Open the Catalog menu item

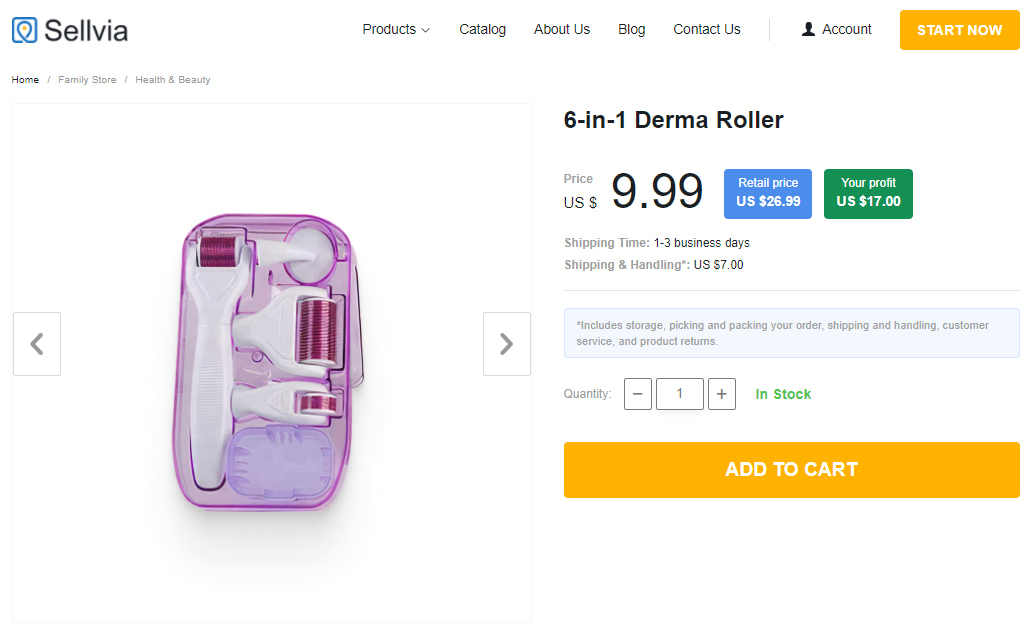(x=482, y=29)
